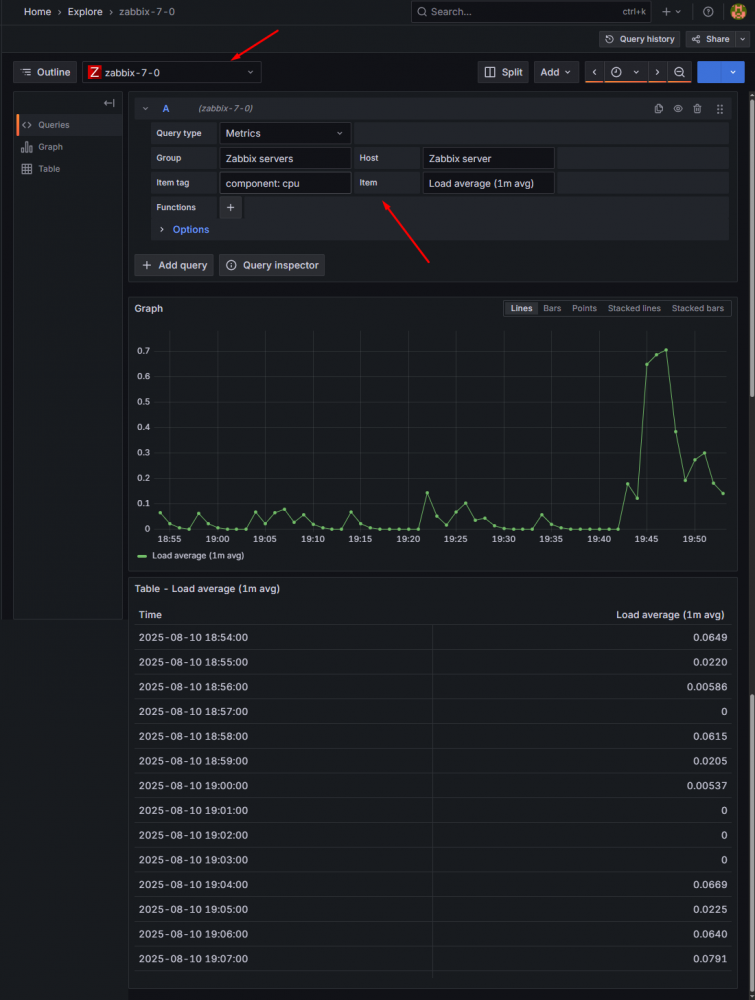Viewport: 755px width, 1000px height.
Task: Click the user avatar icon
Action: pos(738,11)
